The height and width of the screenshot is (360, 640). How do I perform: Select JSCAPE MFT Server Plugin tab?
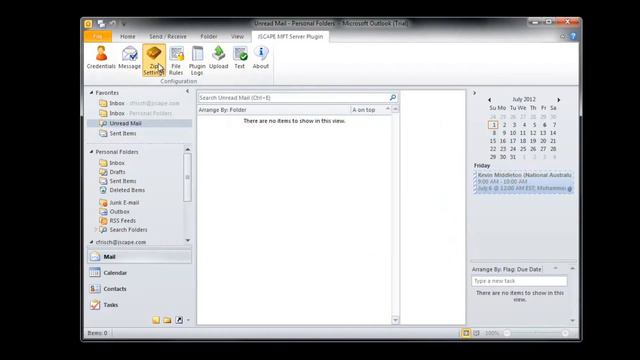click(290, 36)
